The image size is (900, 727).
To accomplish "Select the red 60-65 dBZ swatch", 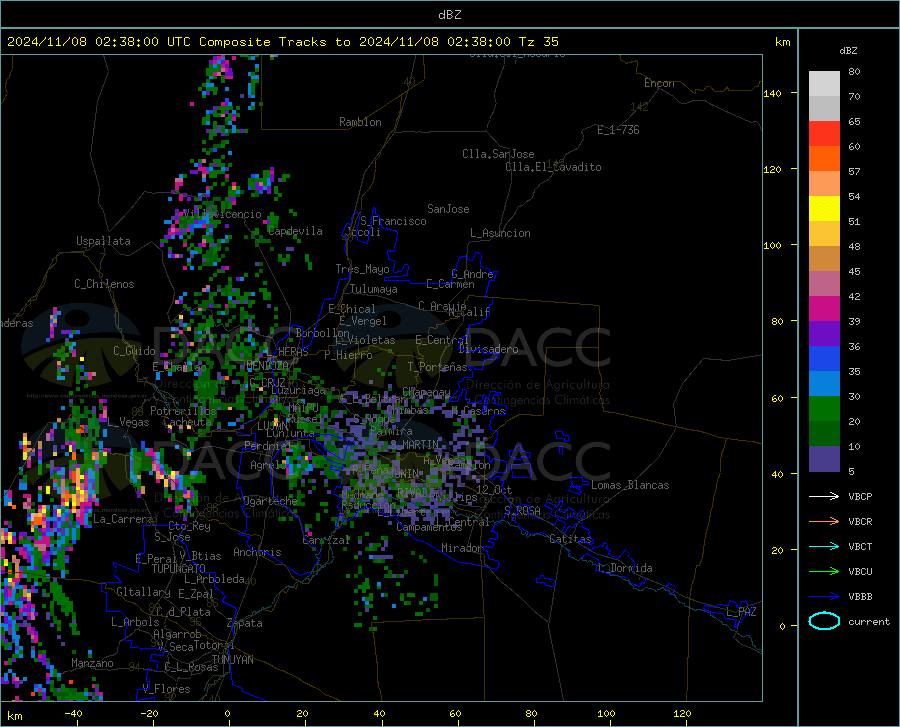I will click(x=824, y=134).
